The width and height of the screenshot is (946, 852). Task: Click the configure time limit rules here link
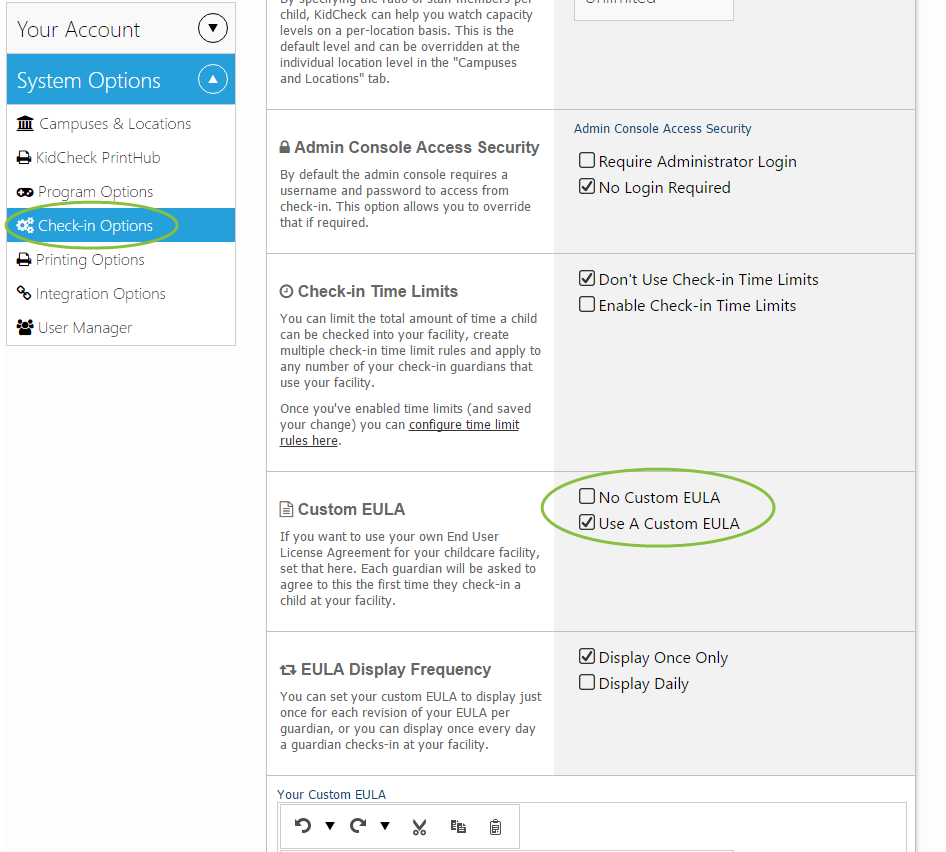[463, 424]
